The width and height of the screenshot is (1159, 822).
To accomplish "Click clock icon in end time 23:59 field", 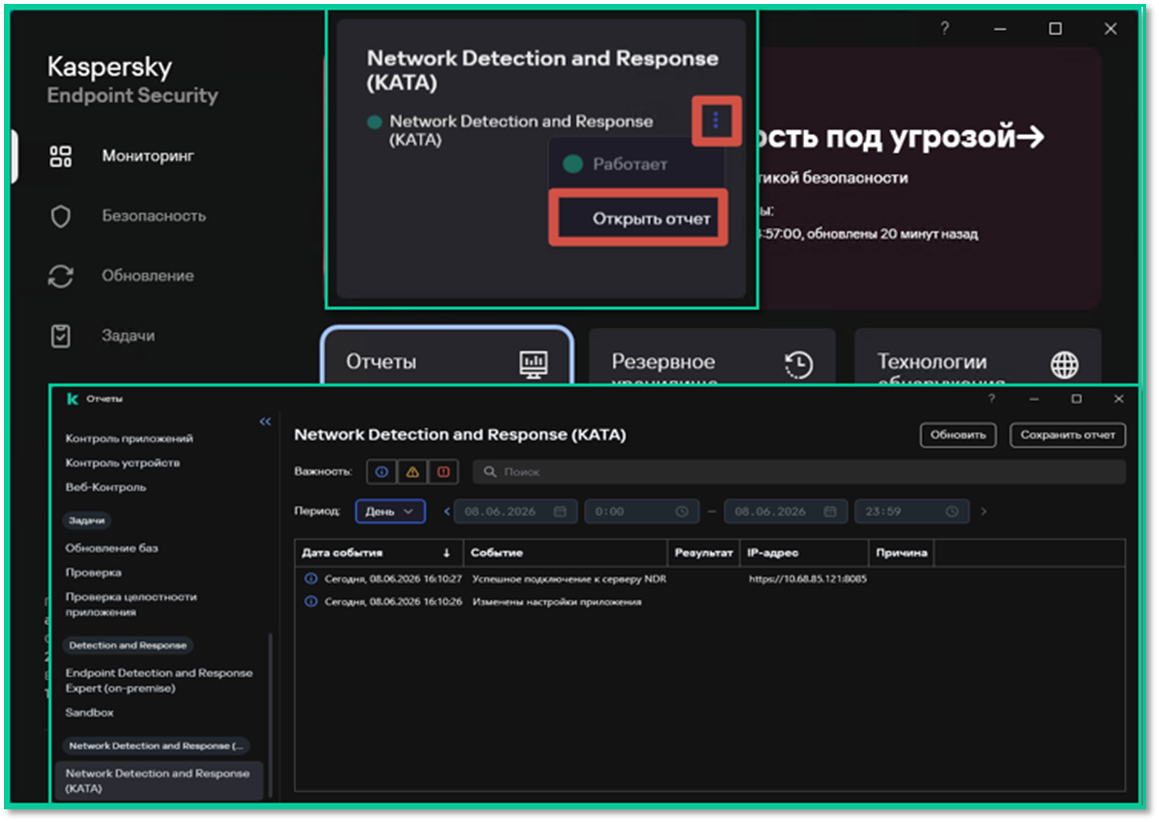I will pyautogui.click(x=952, y=512).
